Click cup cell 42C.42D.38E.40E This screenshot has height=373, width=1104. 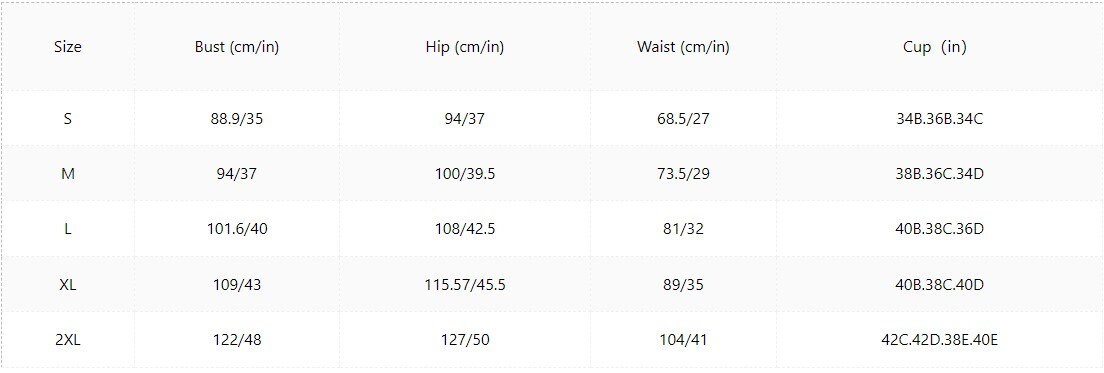click(x=939, y=341)
